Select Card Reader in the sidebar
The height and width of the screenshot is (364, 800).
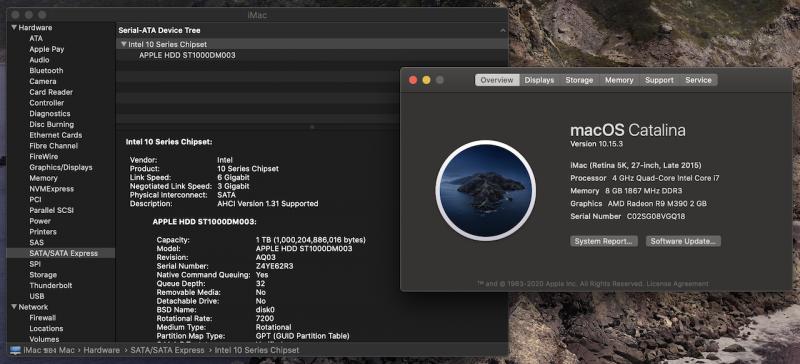51,92
